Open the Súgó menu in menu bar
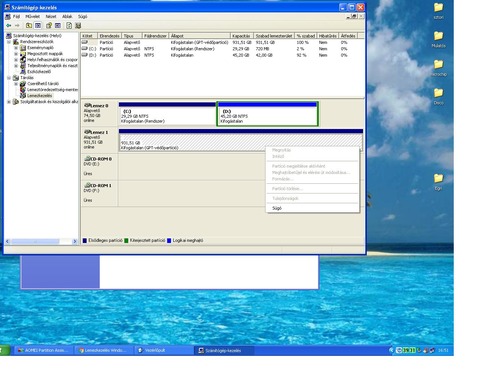The height and width of the screenshot is (384, 480). pos(82,16)
